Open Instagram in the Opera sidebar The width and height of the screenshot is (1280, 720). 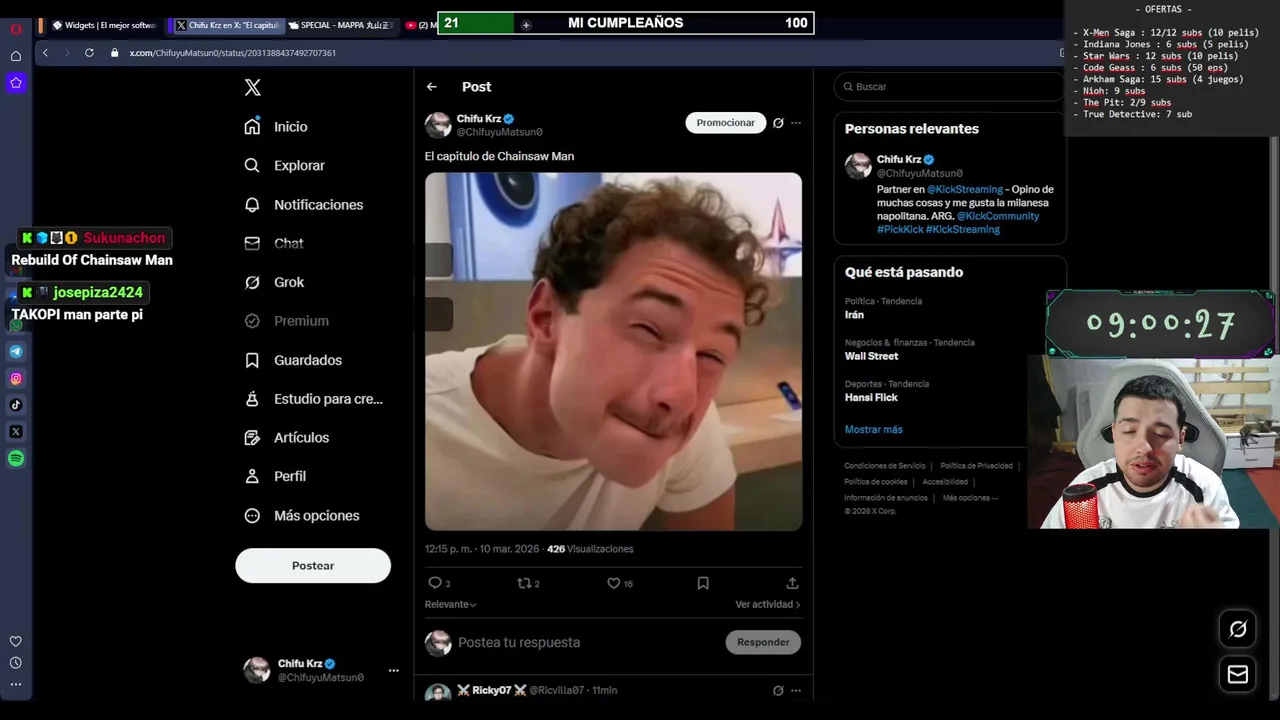[x=16, y=379]
